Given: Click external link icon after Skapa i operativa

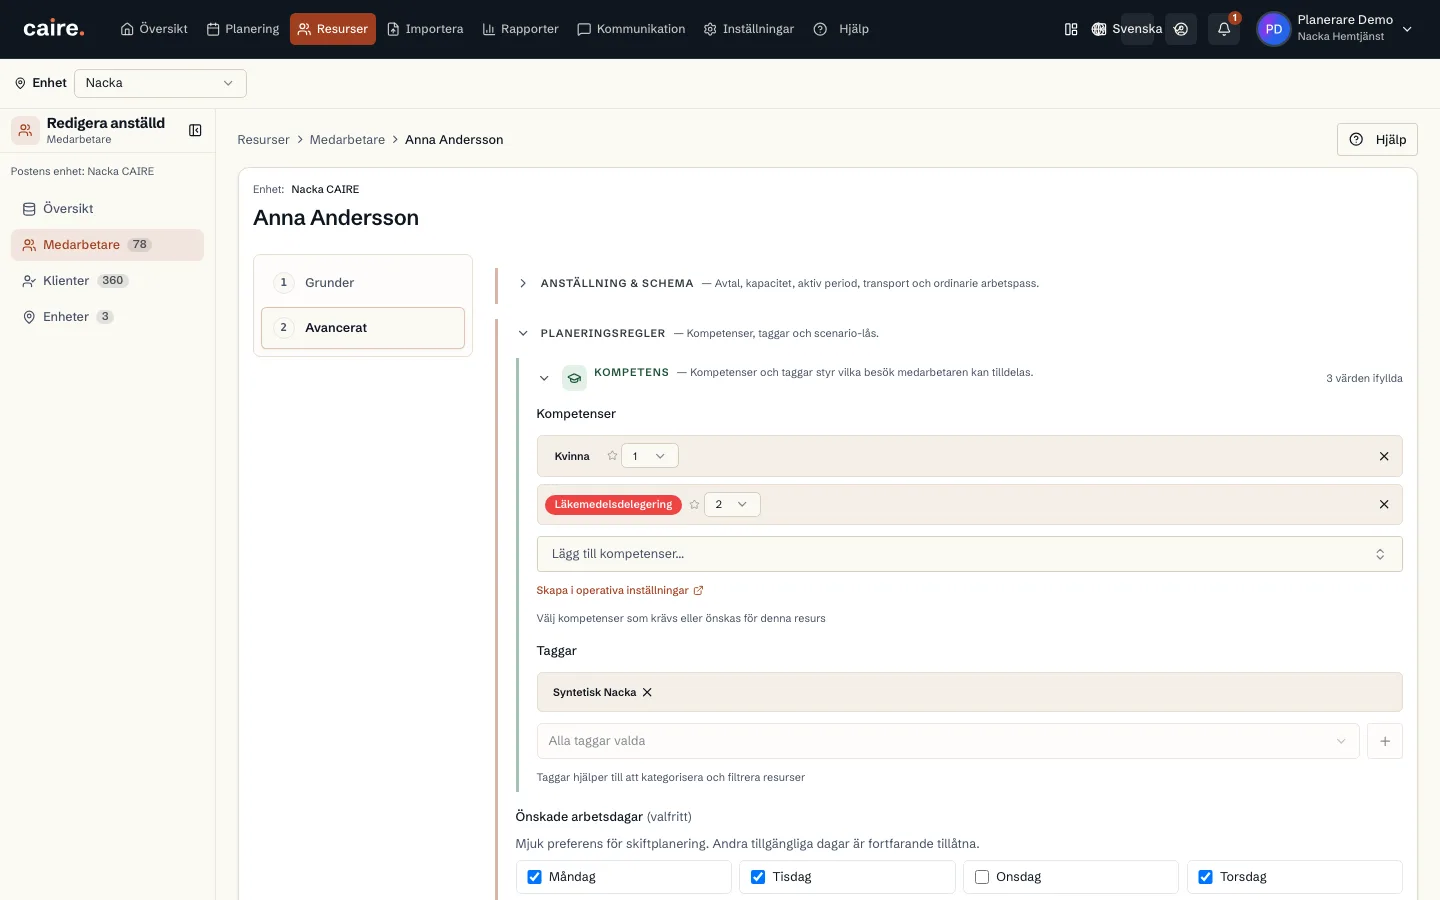Looking at the screenshot, I should click(698, 591).
